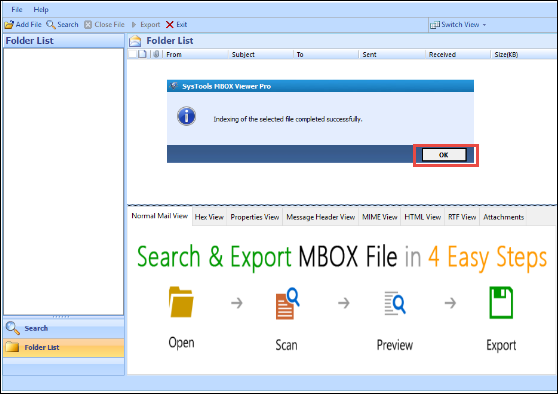Tick the select-all checkbox in the column header
This screenshot has width=558, height=394.
(132, 54)
